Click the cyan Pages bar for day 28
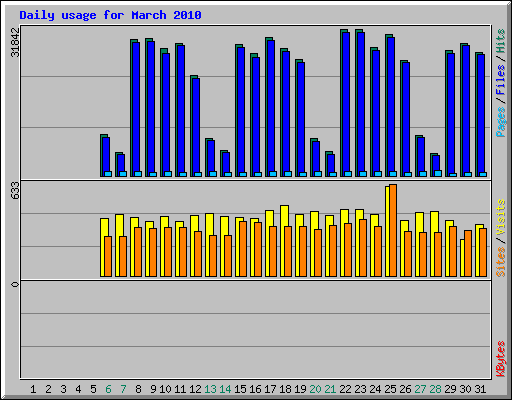512x400 pixels. pyautogui.click(x=438, y=173)
